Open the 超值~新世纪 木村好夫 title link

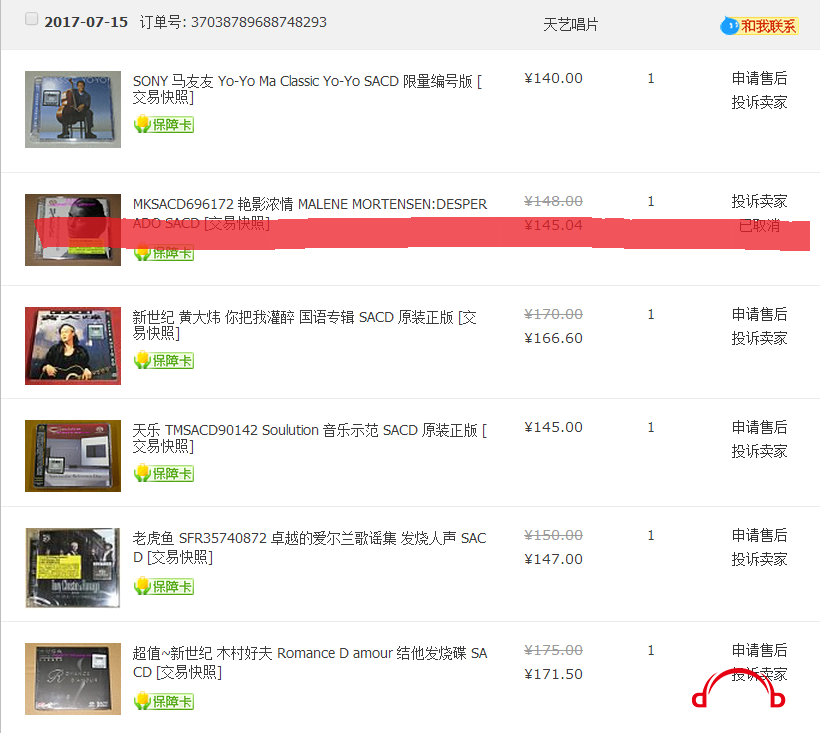pos(310,662)
